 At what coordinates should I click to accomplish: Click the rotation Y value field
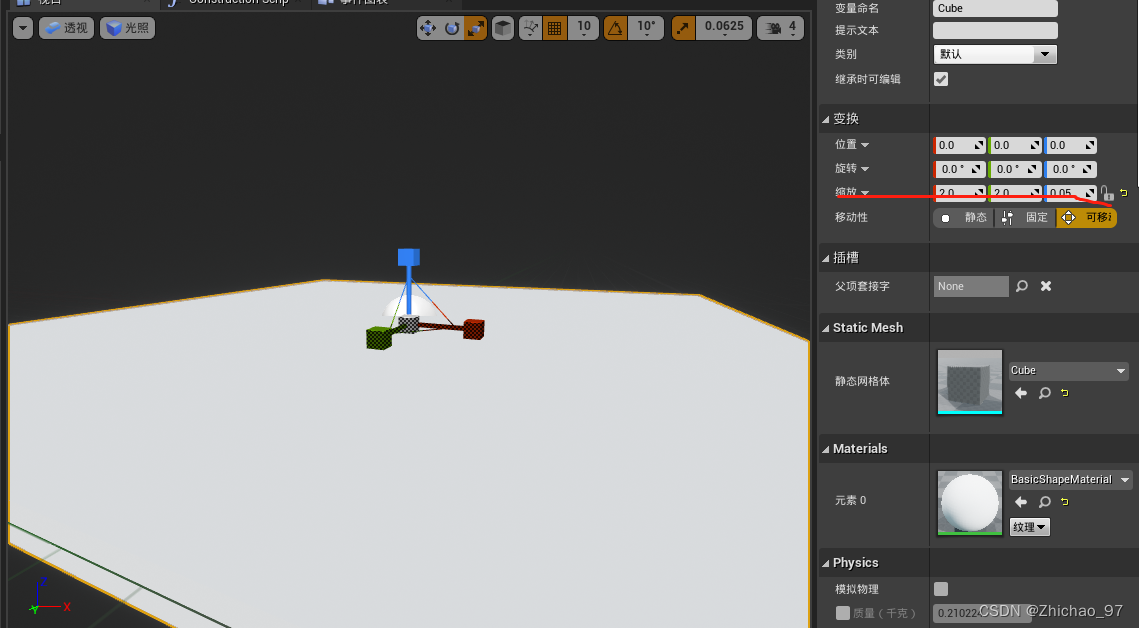(x=1015, y=169)
